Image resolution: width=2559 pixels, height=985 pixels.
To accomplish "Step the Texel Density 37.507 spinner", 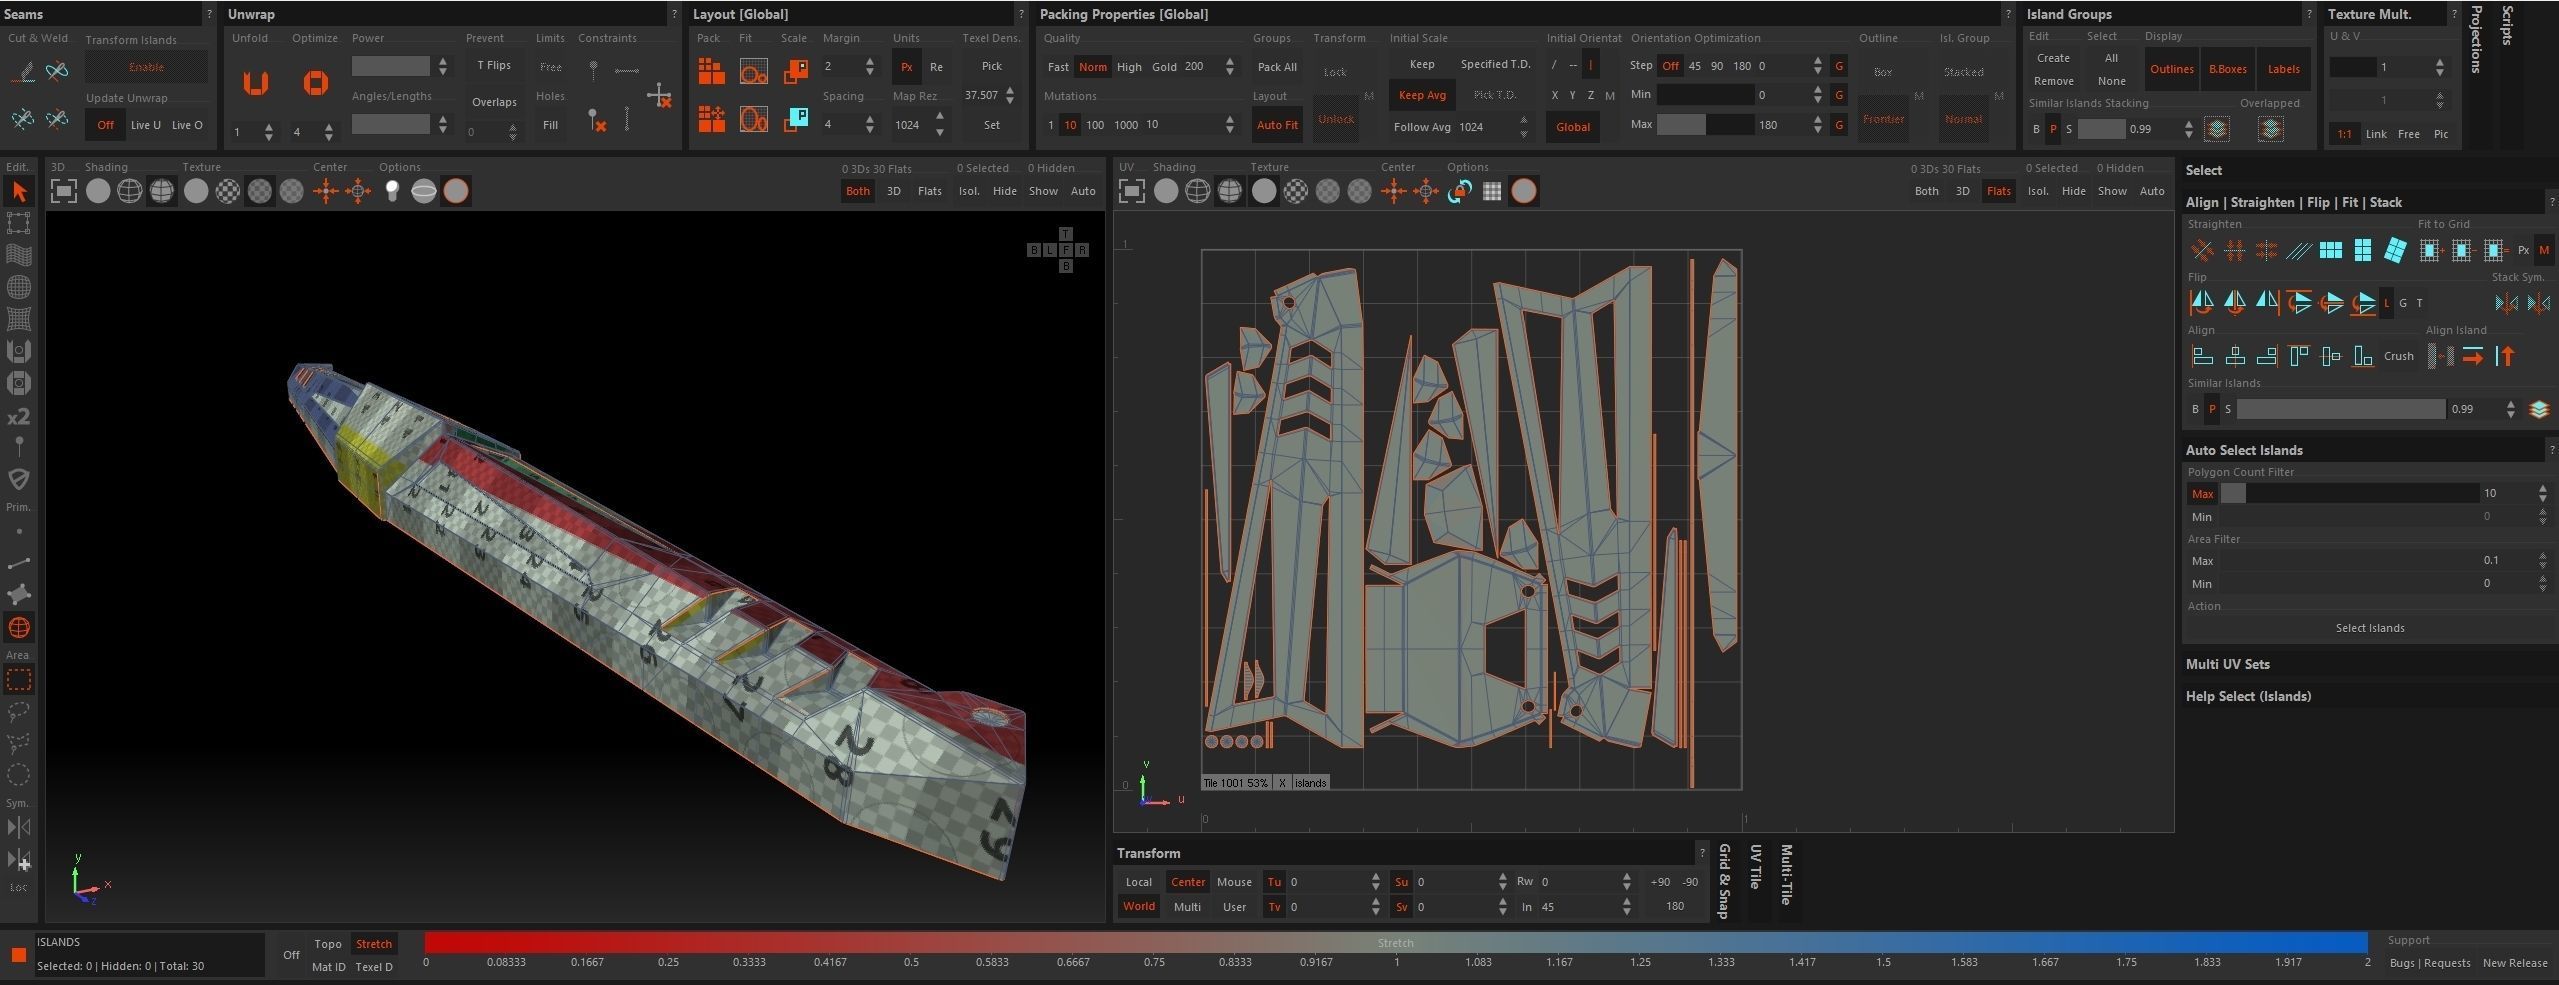I will point(1010,95).
